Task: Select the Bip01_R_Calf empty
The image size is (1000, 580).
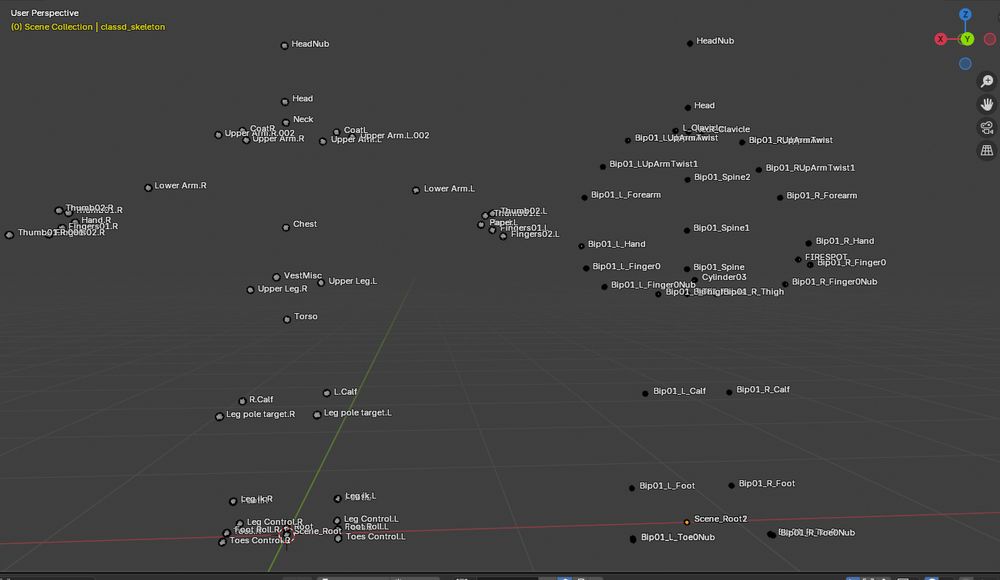Action: pyautogui.click(x=729, y=392)
